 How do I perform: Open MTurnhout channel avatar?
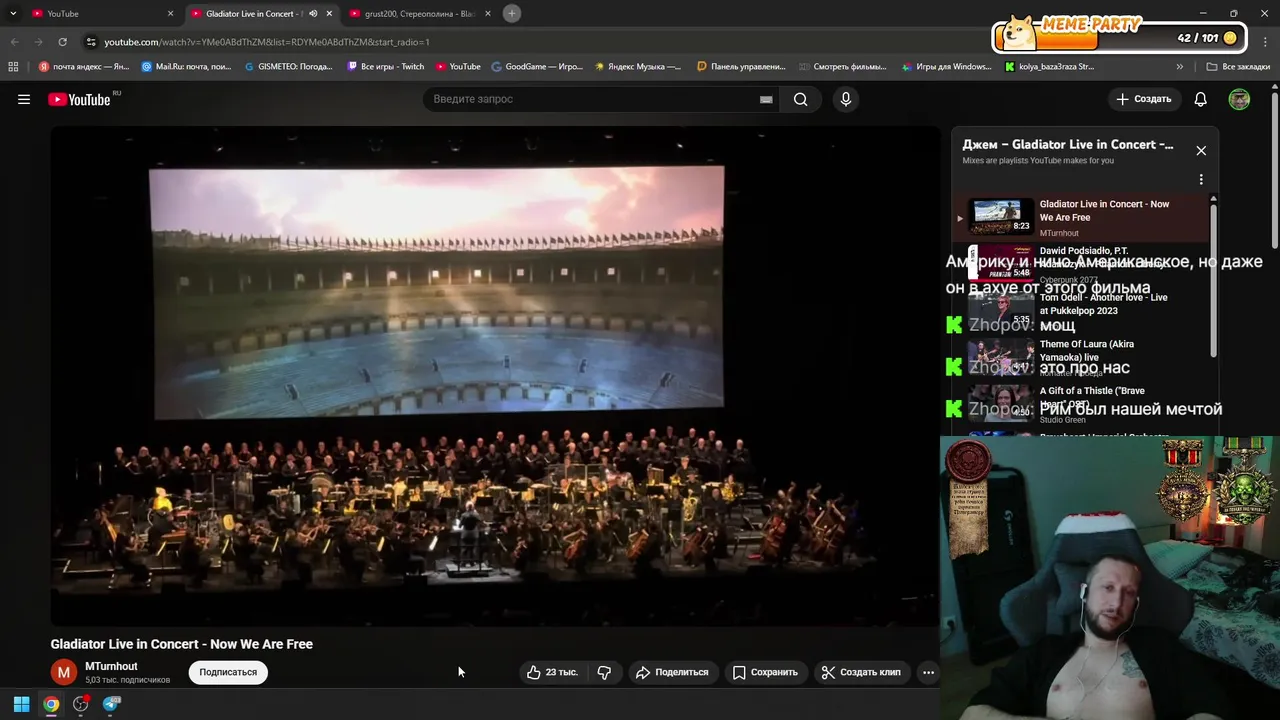pyautogui.click(x=64, y=672)
